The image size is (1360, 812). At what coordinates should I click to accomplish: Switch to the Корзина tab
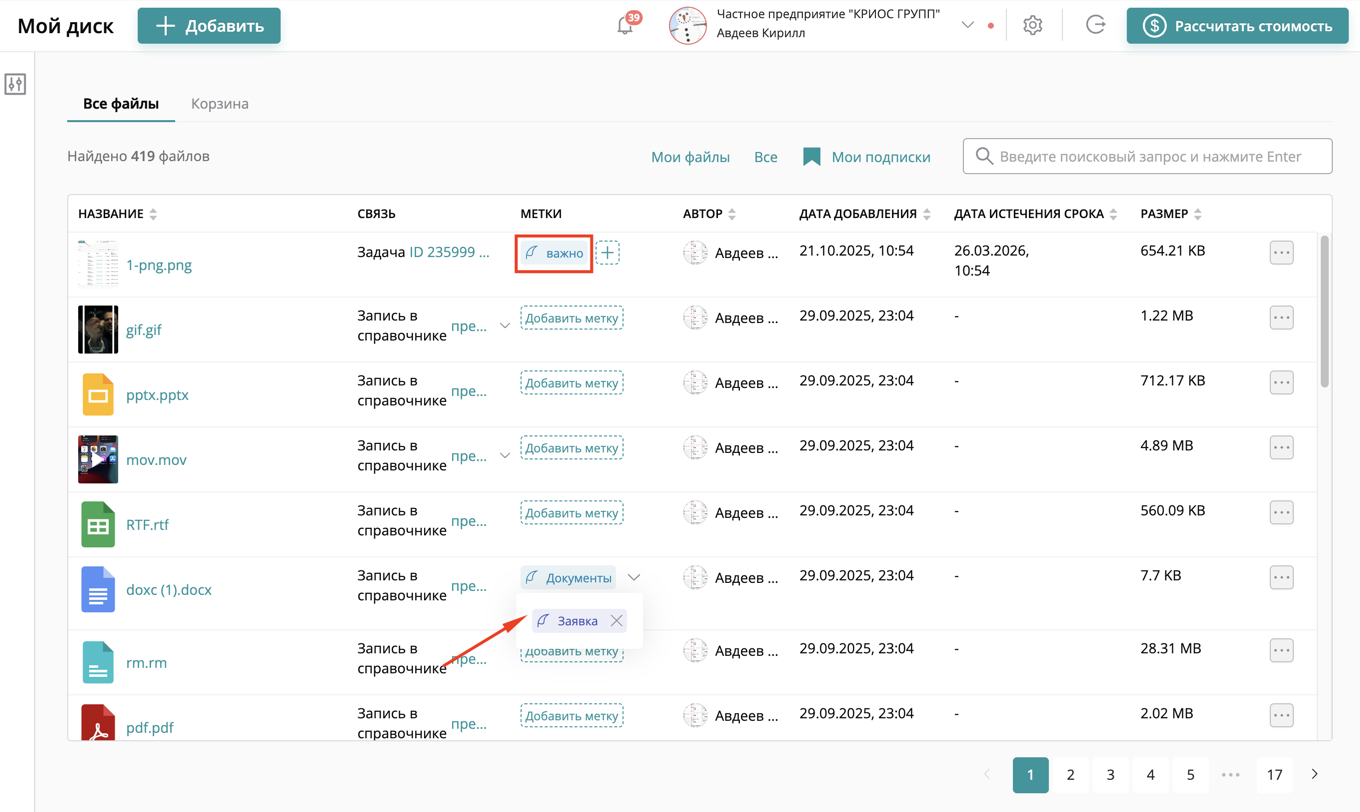pos(220,104)
